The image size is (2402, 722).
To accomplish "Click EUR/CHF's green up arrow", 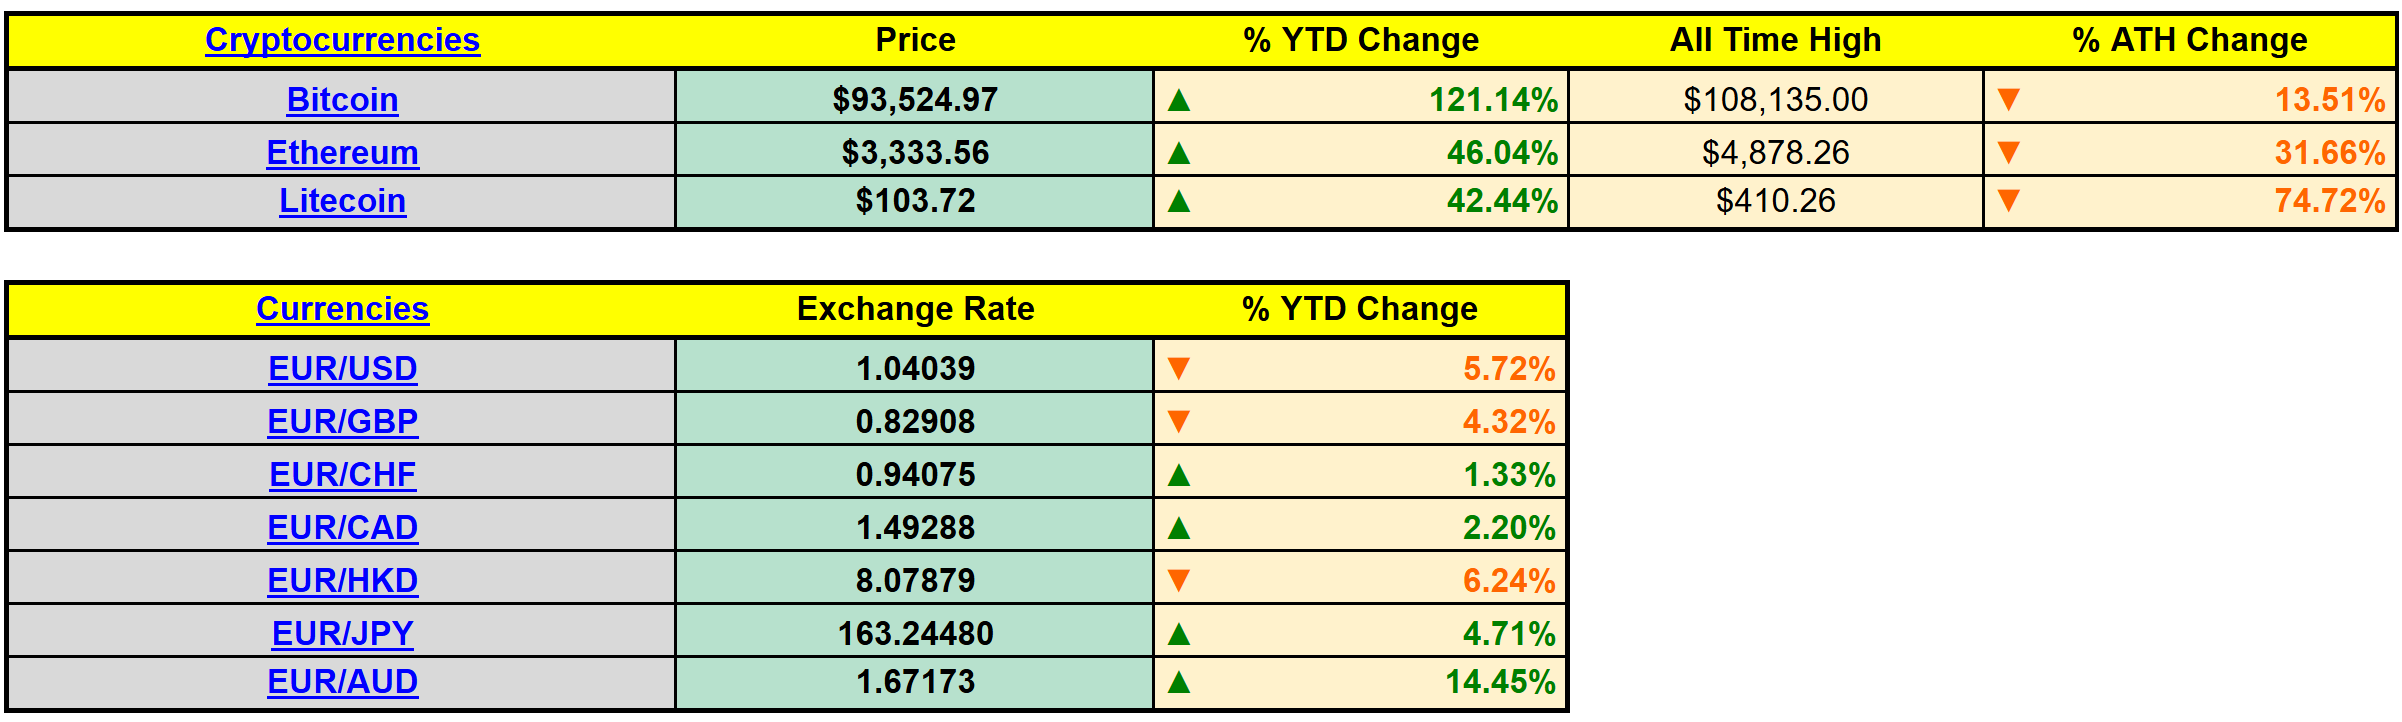I will pos(1179,475).
